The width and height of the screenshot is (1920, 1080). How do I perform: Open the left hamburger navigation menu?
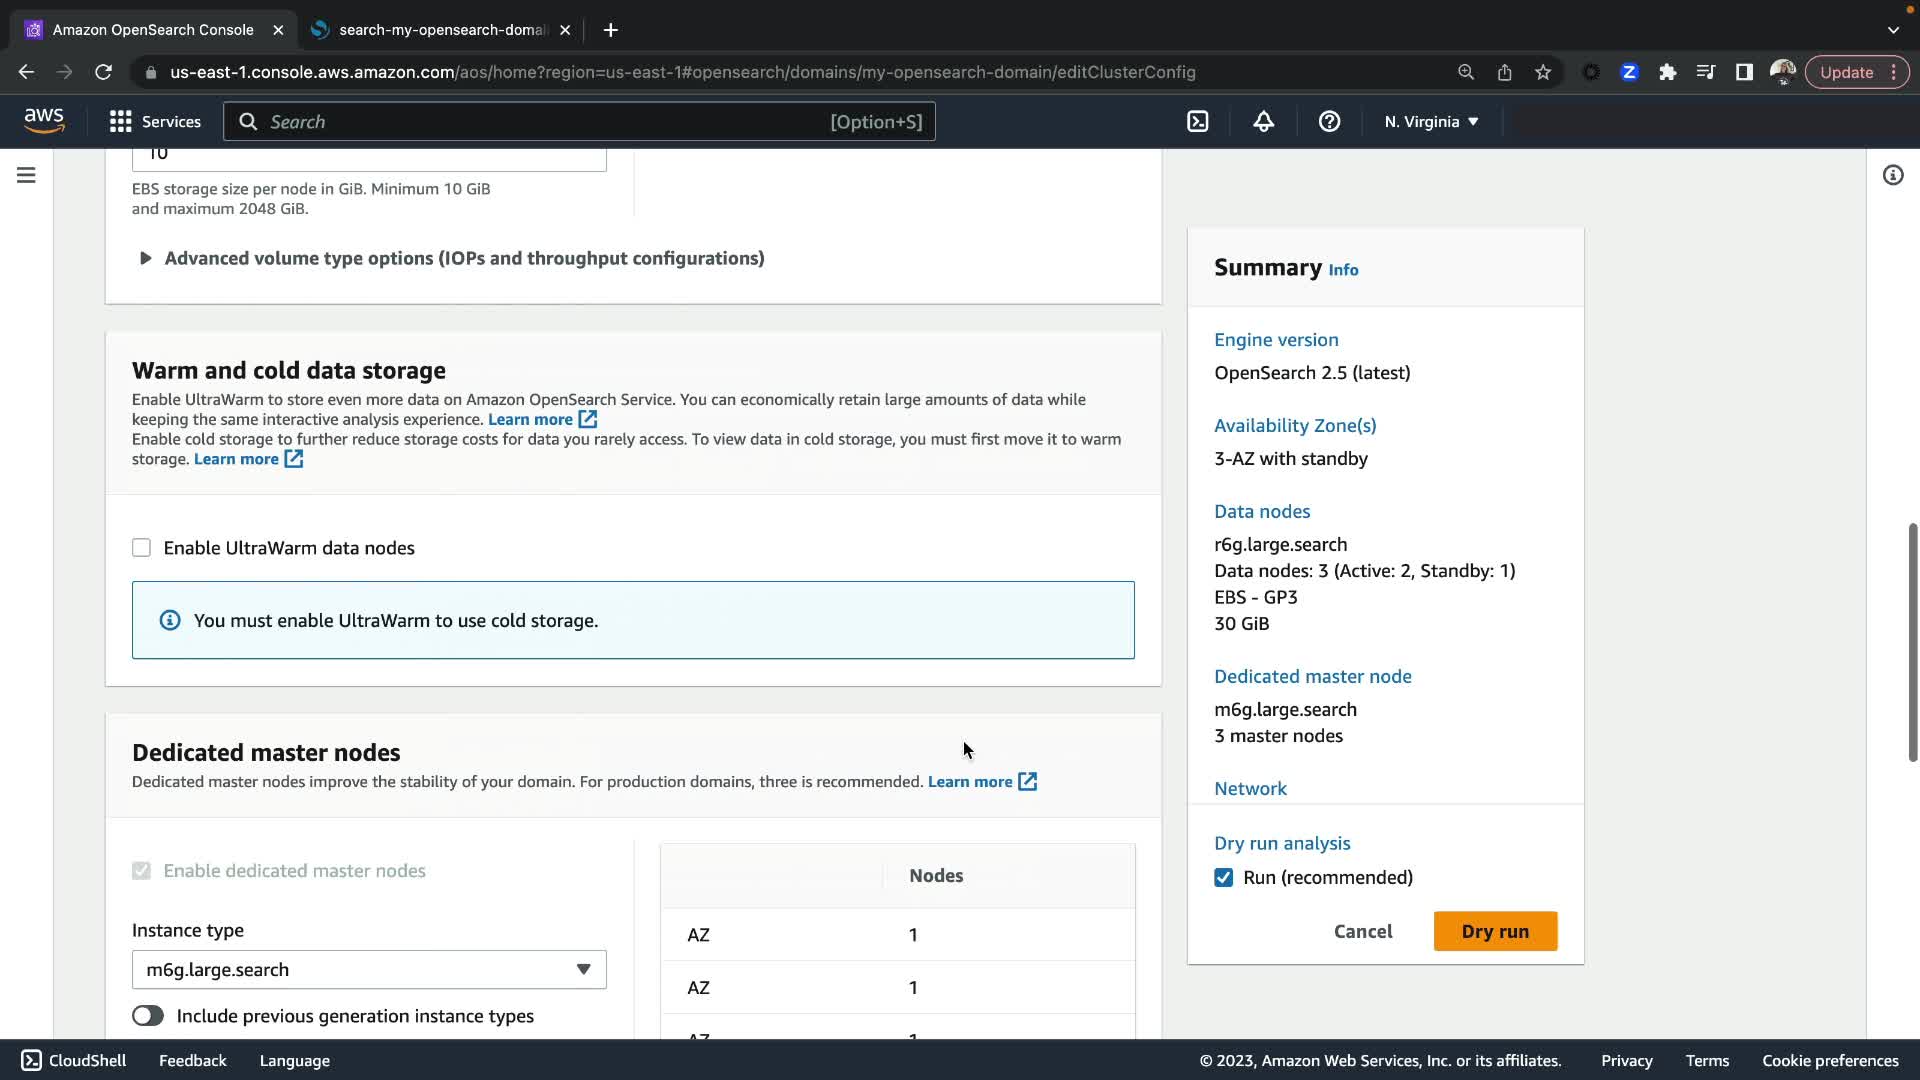click(x=27, y=176)
